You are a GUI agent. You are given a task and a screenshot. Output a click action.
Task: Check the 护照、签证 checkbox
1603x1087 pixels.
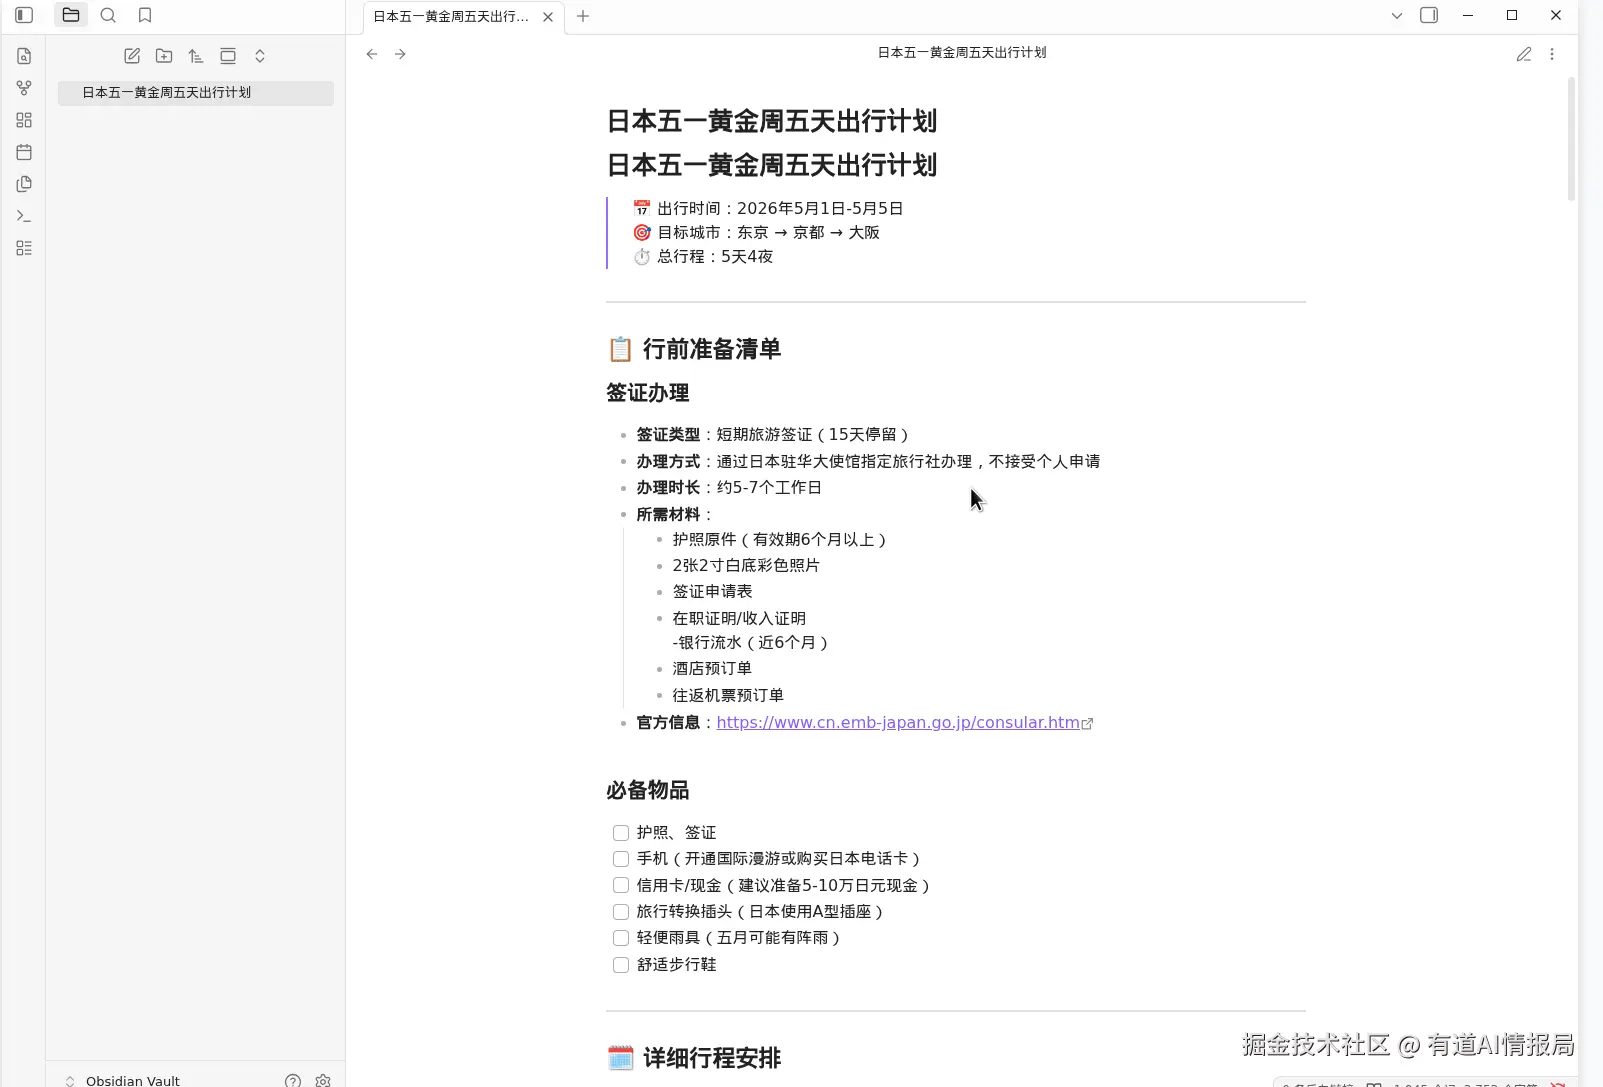[x=621, y=832]
